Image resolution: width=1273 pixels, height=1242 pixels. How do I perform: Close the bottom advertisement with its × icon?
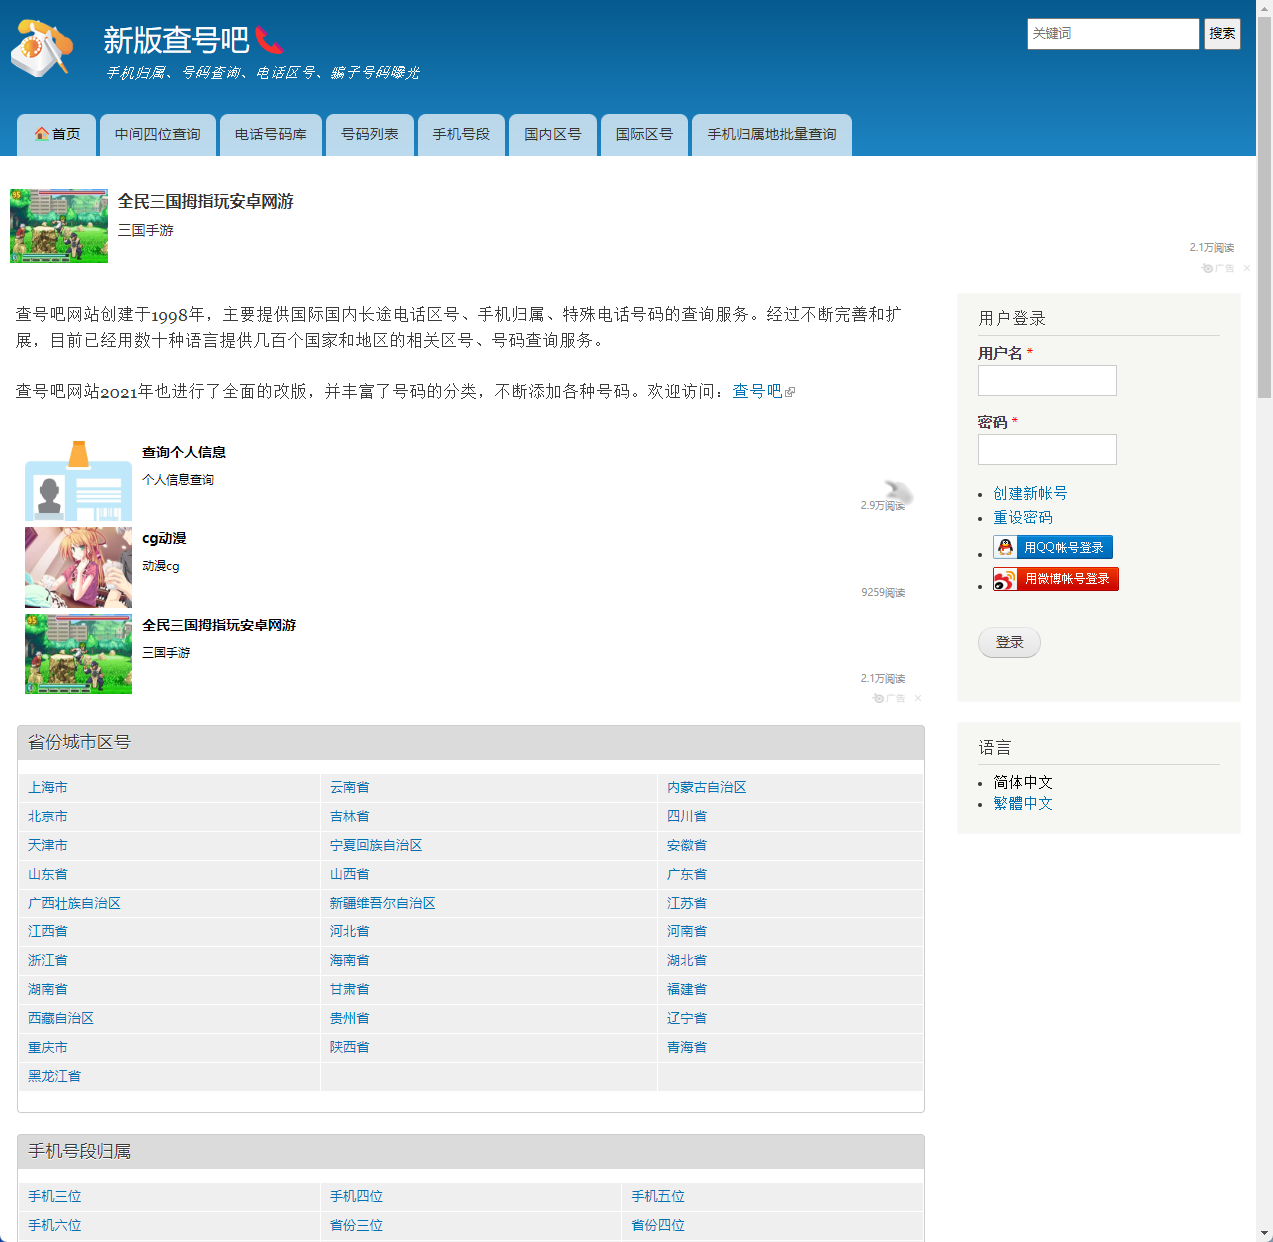tap(918, 698)
